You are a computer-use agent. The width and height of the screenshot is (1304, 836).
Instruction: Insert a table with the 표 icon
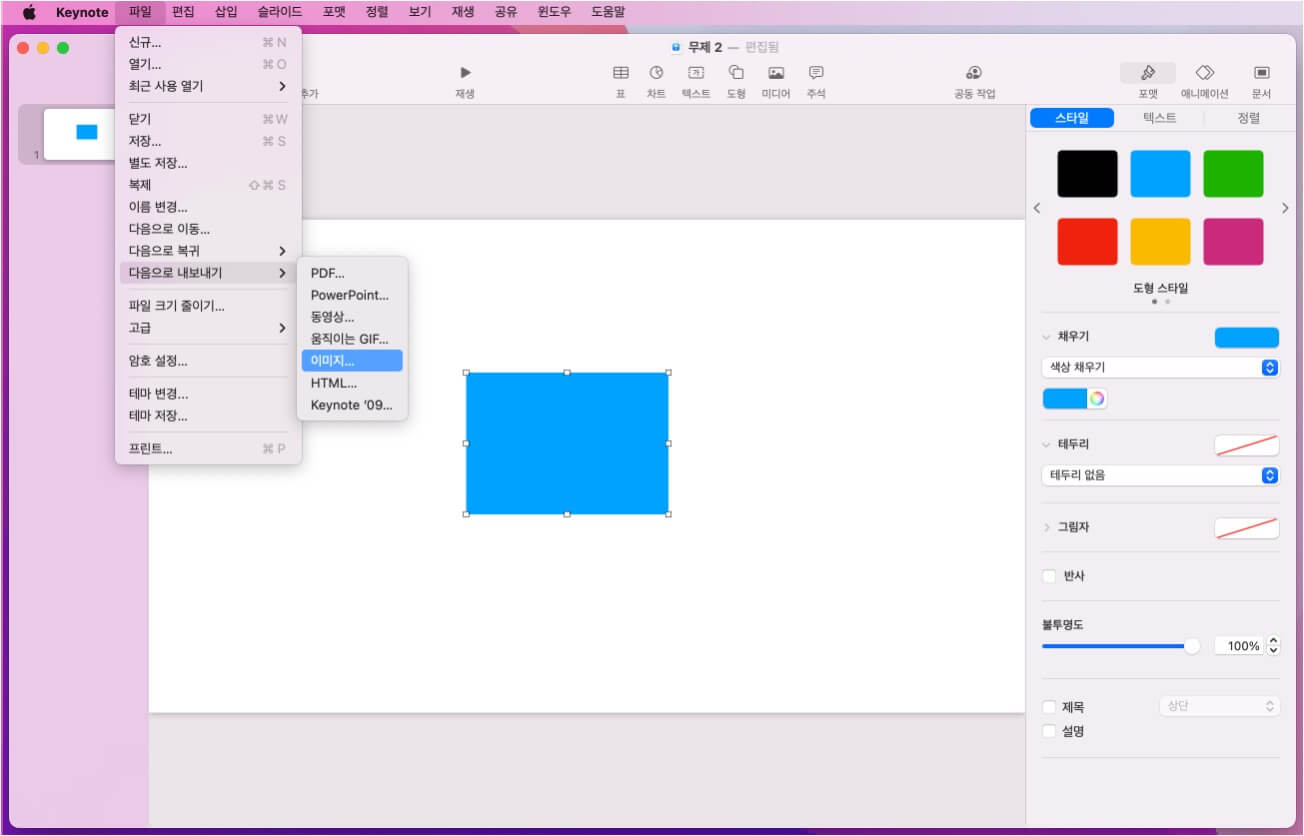621,73
